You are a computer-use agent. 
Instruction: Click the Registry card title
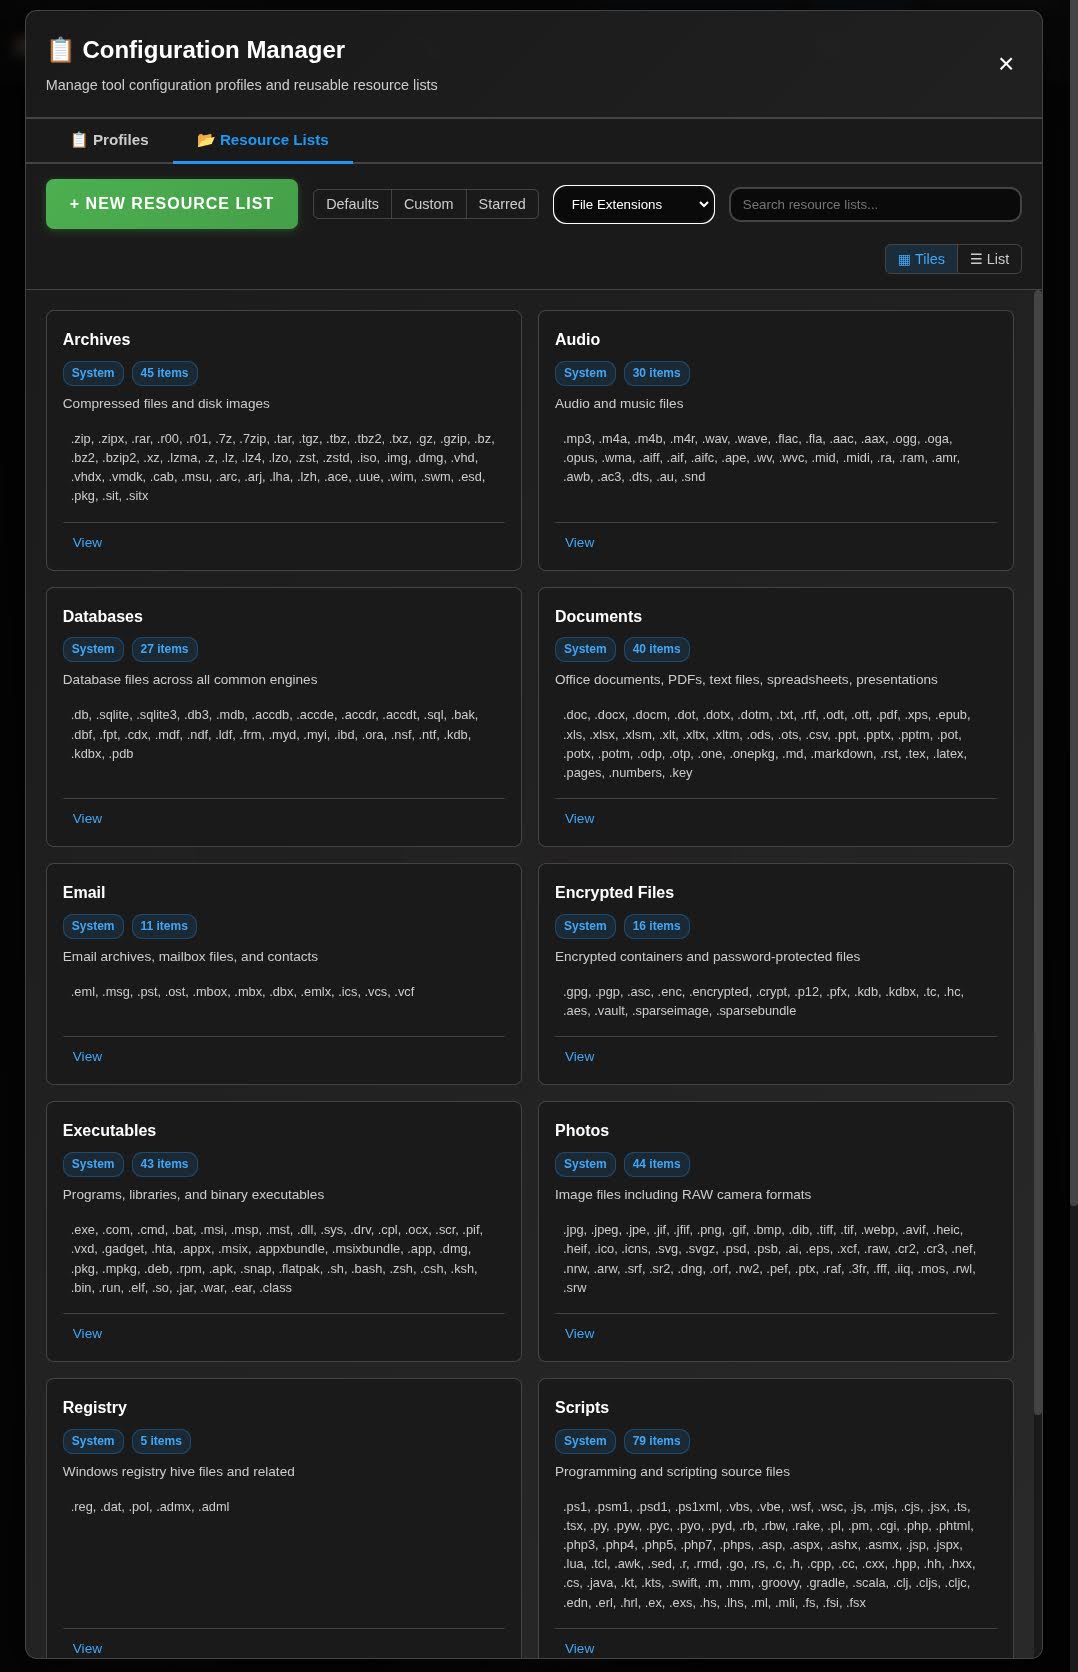click(x=94, y=1407)
